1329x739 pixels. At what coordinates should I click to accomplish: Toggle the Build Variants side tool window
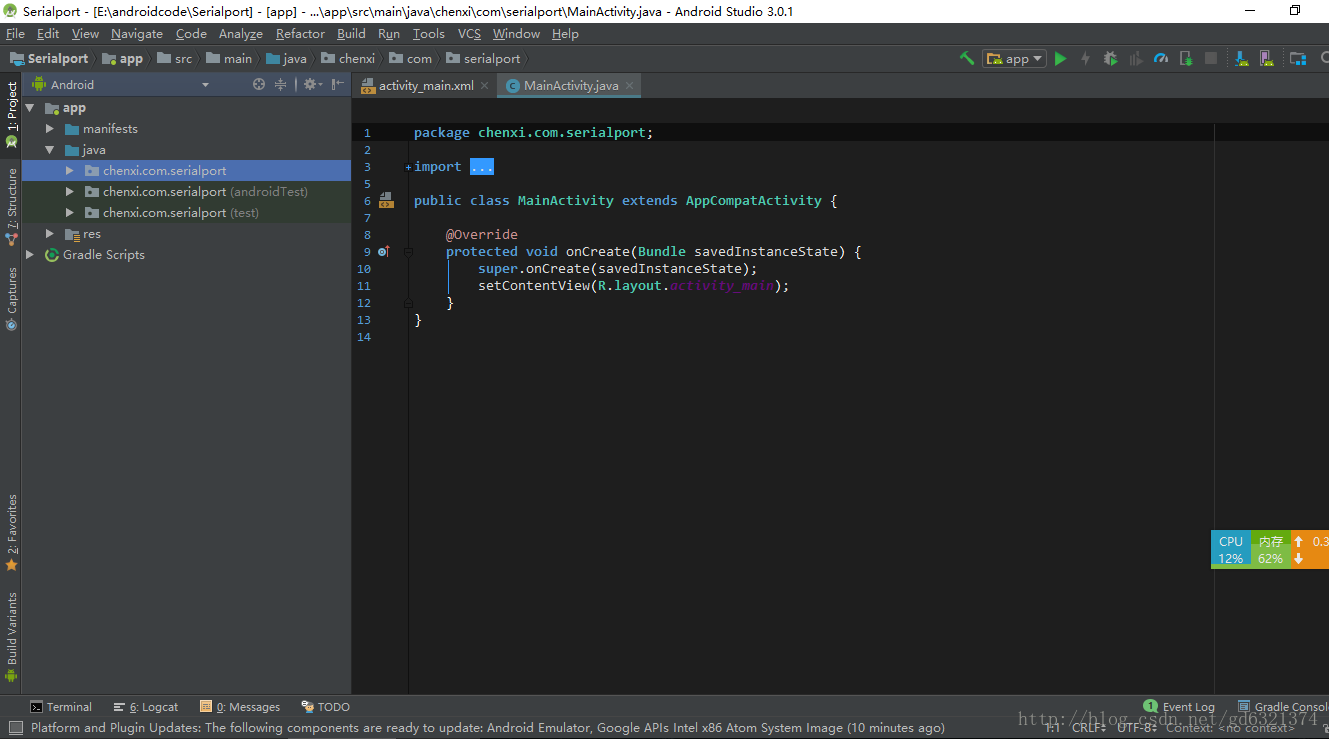pyautogui.click(x=12, y=637)
